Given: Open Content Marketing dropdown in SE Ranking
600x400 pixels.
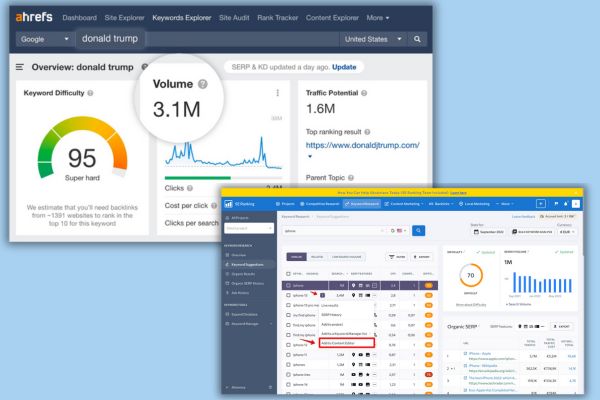Looking at the screenshot, I should click(x=404, y=204).
